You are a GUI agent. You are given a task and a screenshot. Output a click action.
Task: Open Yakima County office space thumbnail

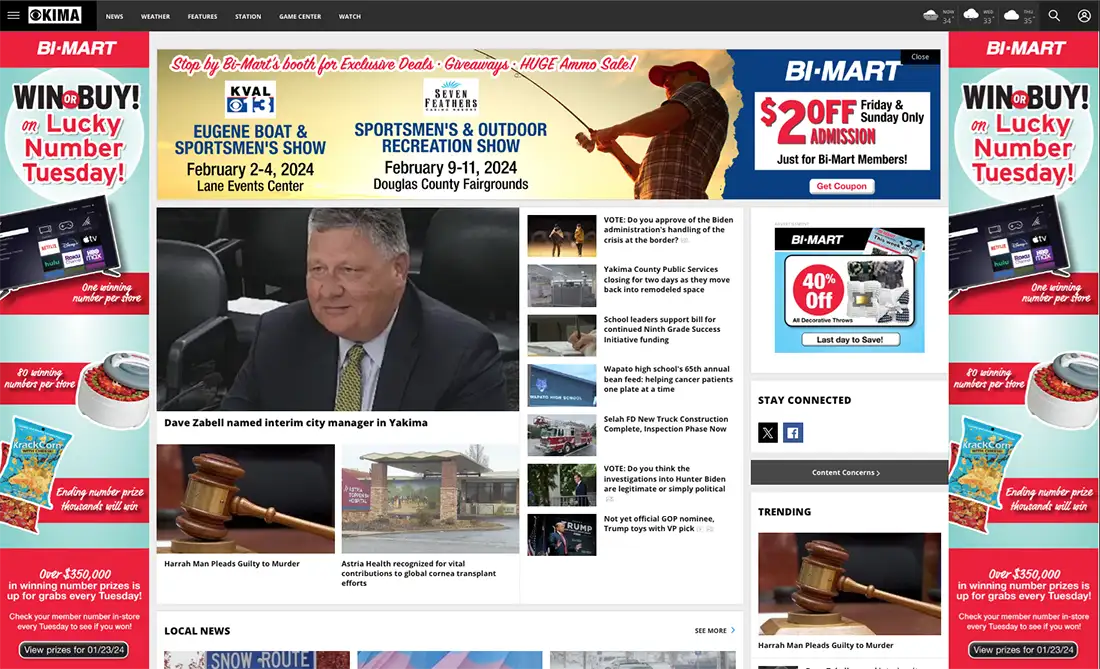pyautogui.click(x=561, y=285)
